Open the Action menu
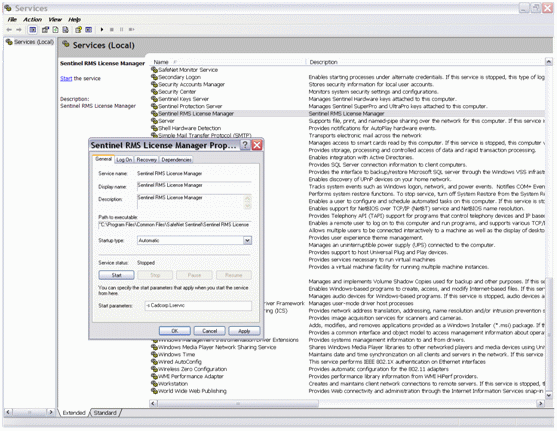 pos(32,20)
